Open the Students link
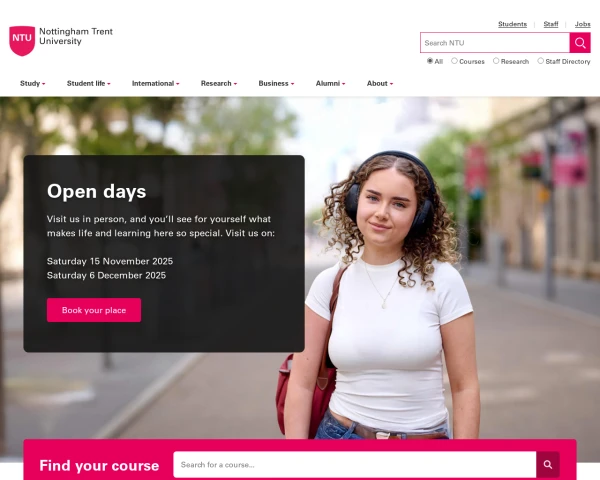 (512, 24)
